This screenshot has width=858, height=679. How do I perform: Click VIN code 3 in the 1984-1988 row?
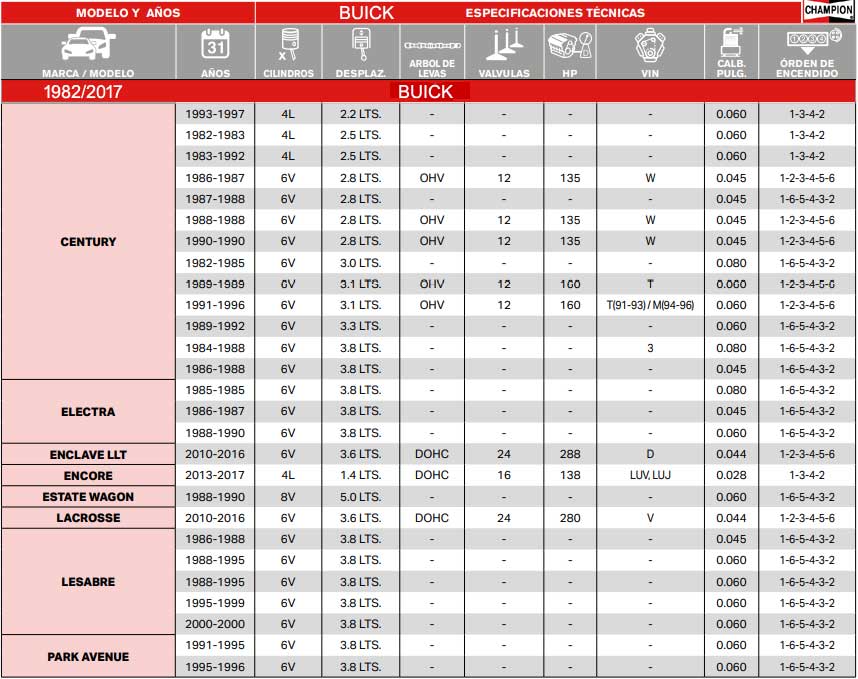coord(650,348)
